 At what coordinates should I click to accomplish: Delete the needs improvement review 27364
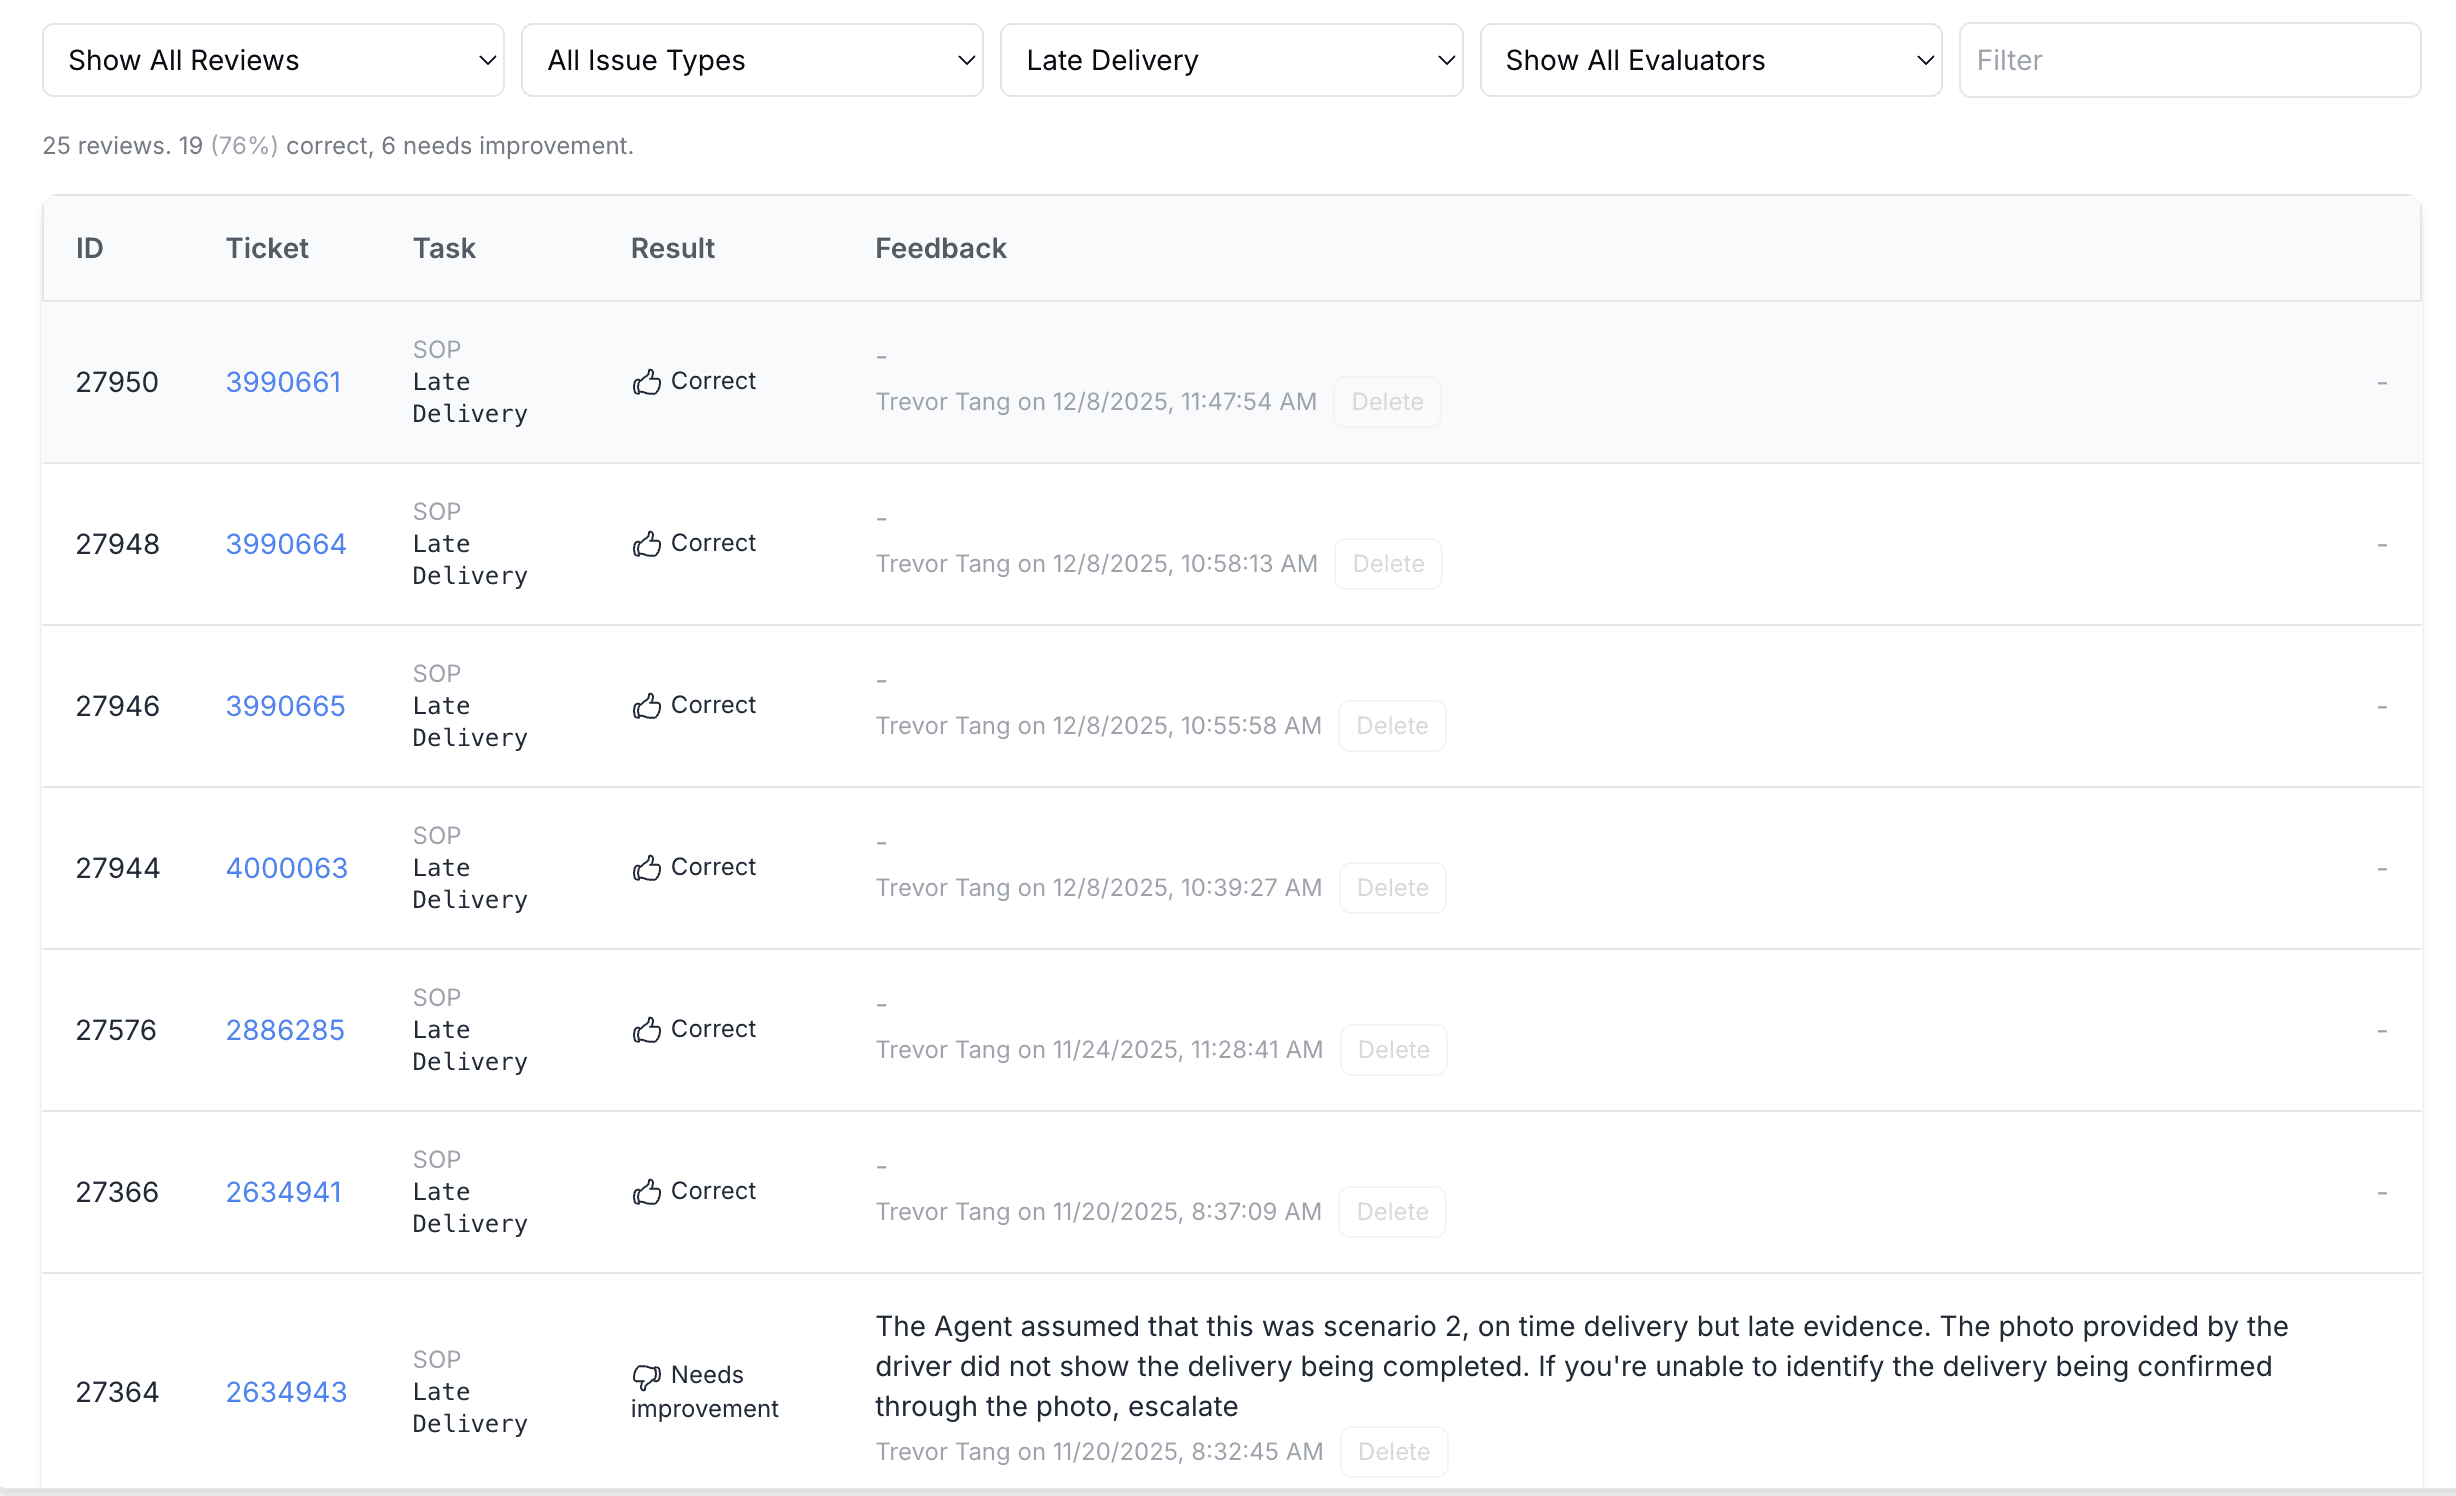1393,1452
